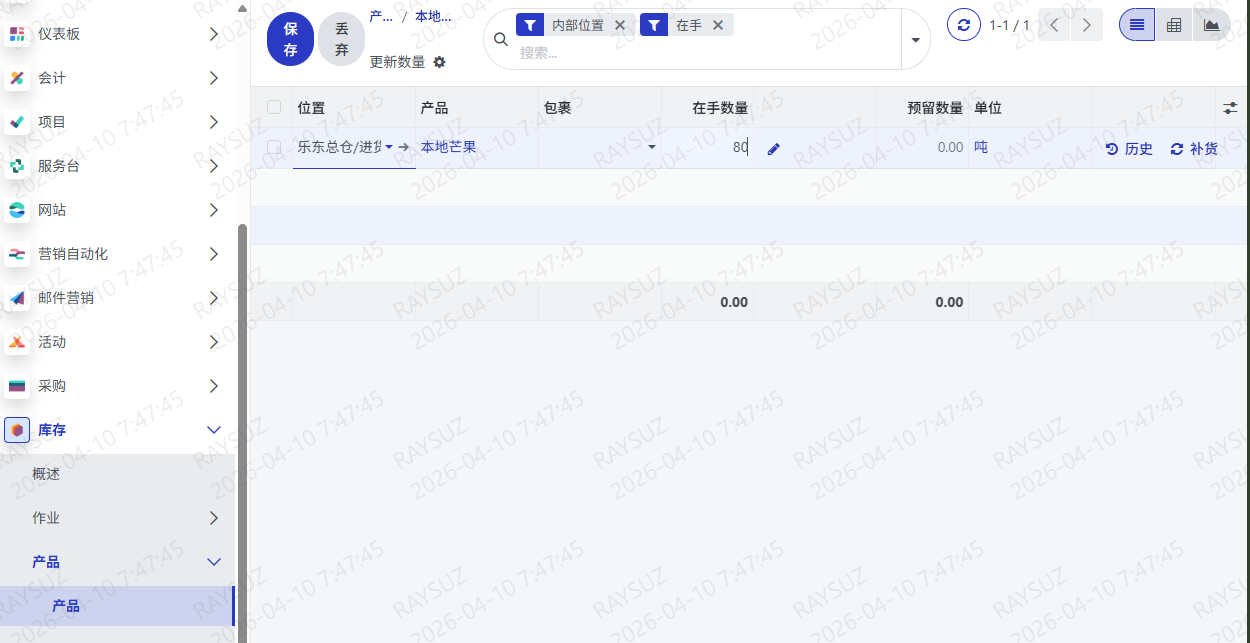The width and height of the screenshot is (1250, 643).
Task: Click the 补货 button in row
Action: pyautogui.click(x=1194, y=148)
